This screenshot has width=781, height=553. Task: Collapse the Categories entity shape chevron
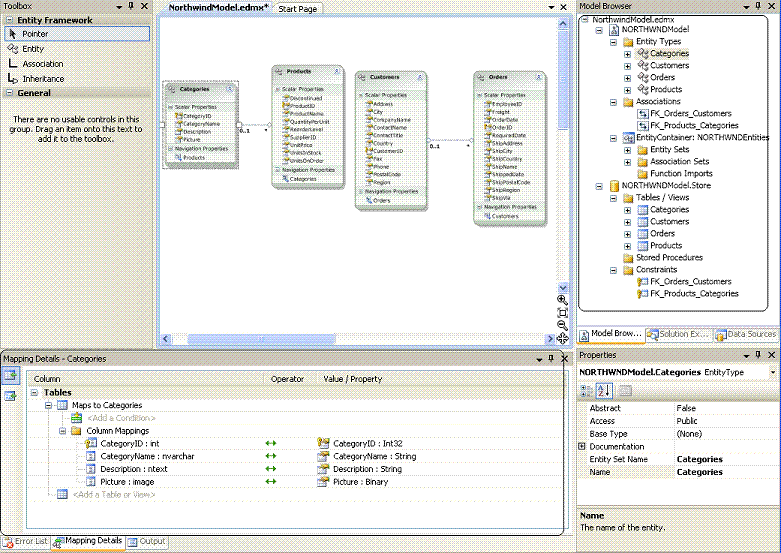[230, 89]
